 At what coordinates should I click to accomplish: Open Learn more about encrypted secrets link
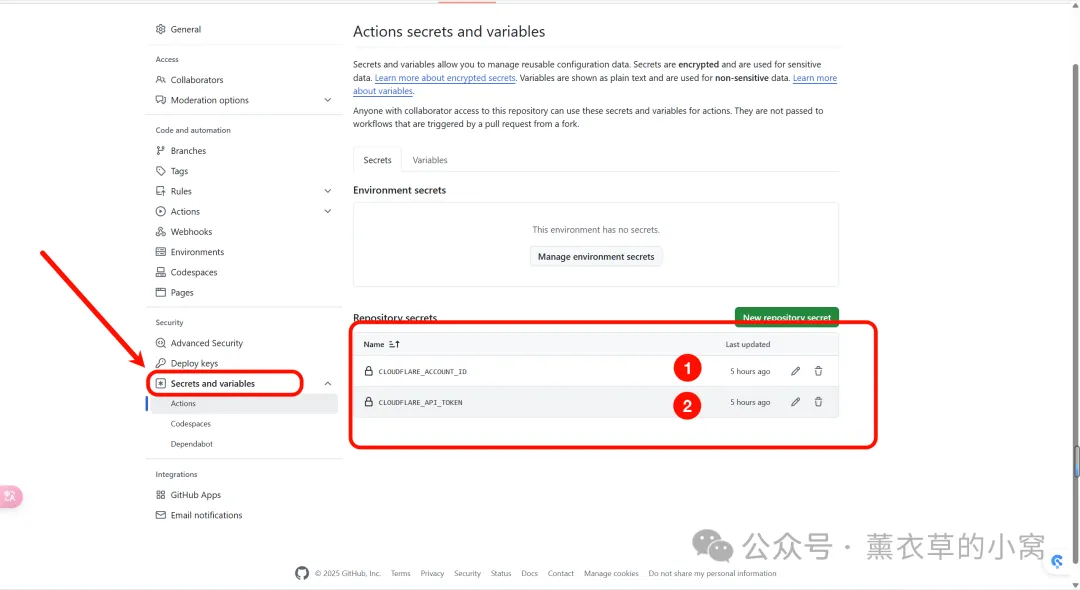tap(445, 78)
